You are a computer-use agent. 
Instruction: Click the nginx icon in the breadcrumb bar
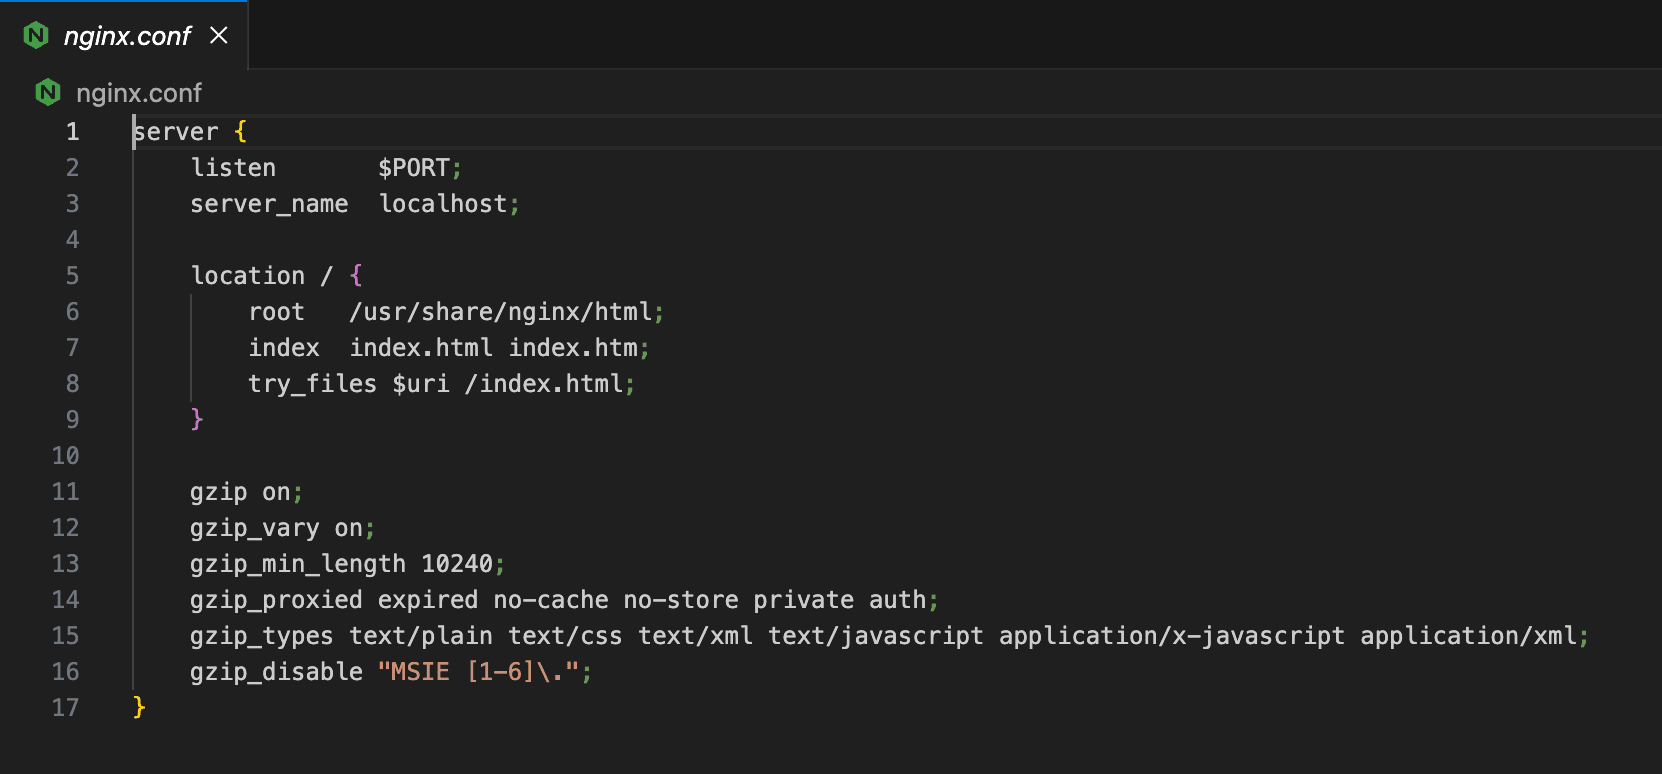point(48,93)
